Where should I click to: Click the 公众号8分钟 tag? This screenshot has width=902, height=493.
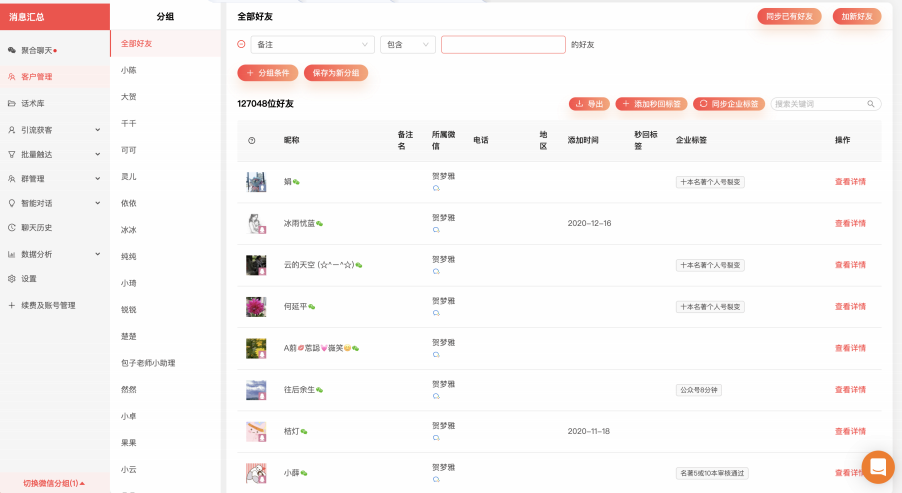698,390
